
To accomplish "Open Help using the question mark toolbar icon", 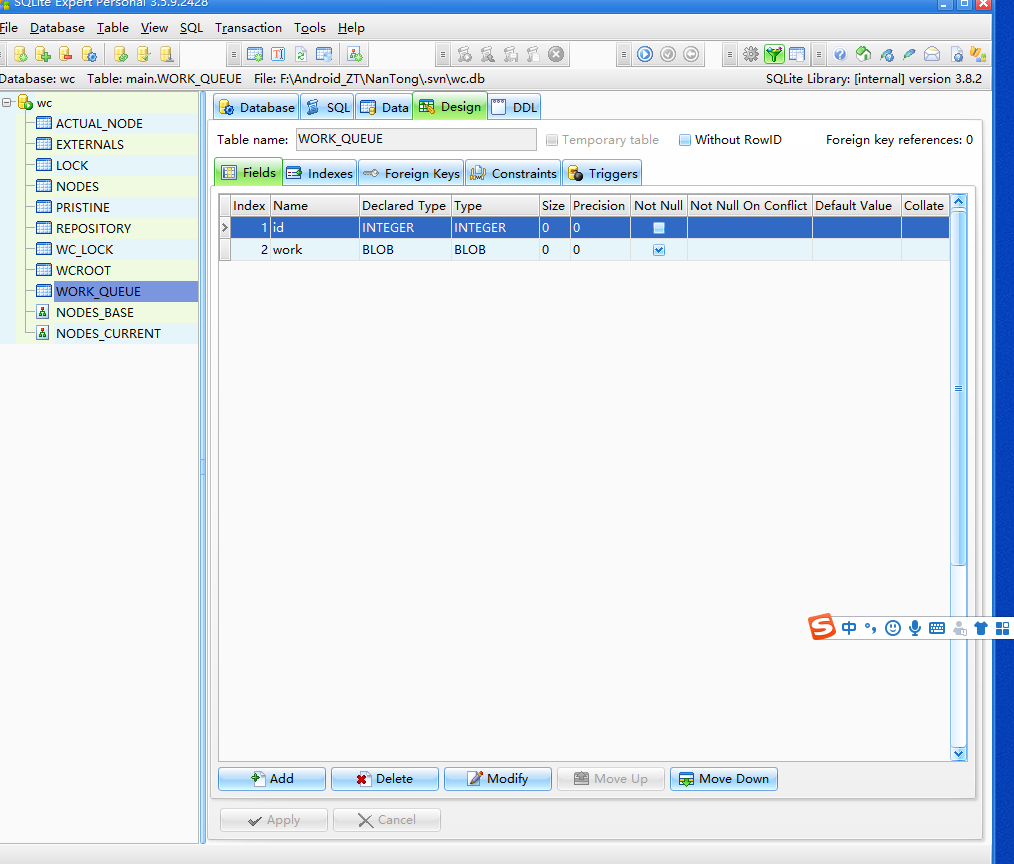I will coord(841,54).
